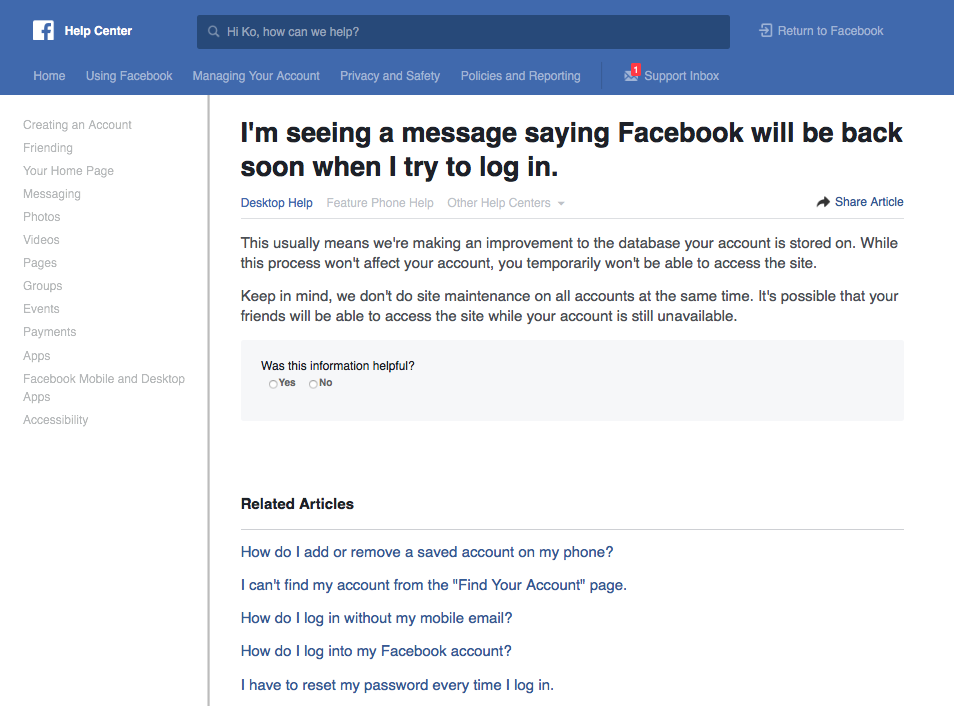Open Payments in the sidebar
Viewport: 954px width, 717px height.
[x=49, y=332]
